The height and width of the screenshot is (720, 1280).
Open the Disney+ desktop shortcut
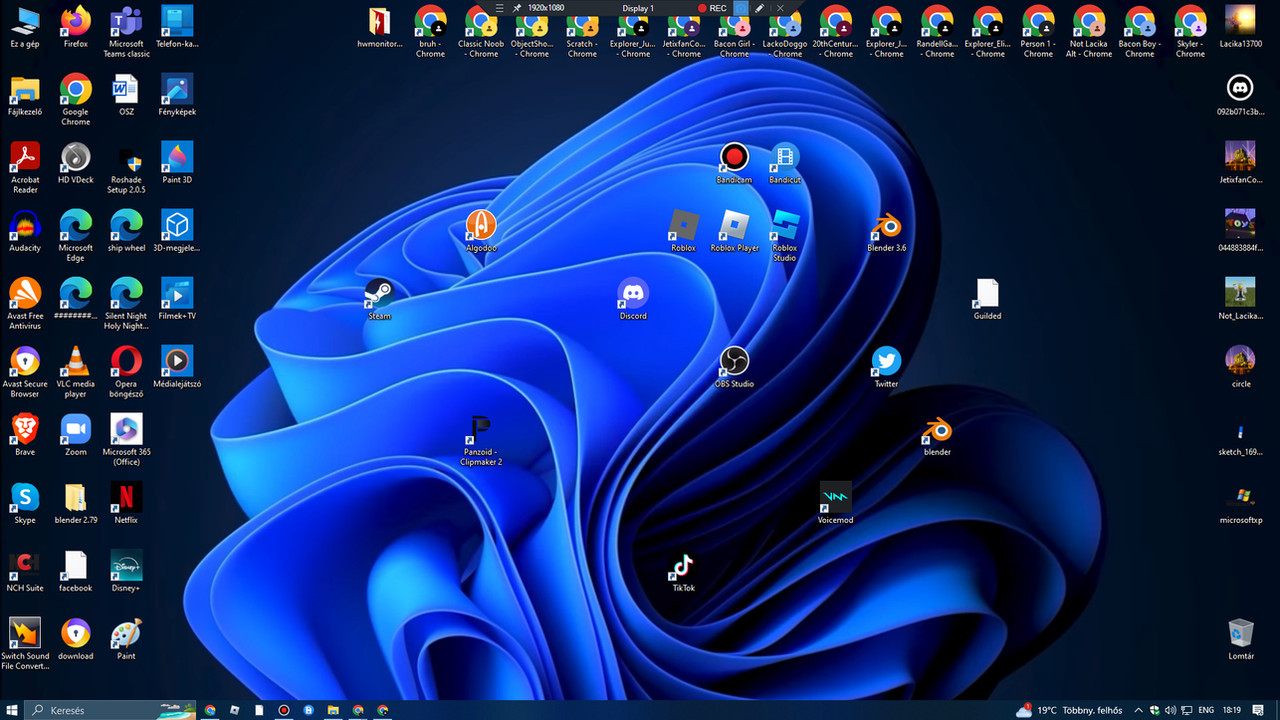pyautogui.click(x=126, y=571)
